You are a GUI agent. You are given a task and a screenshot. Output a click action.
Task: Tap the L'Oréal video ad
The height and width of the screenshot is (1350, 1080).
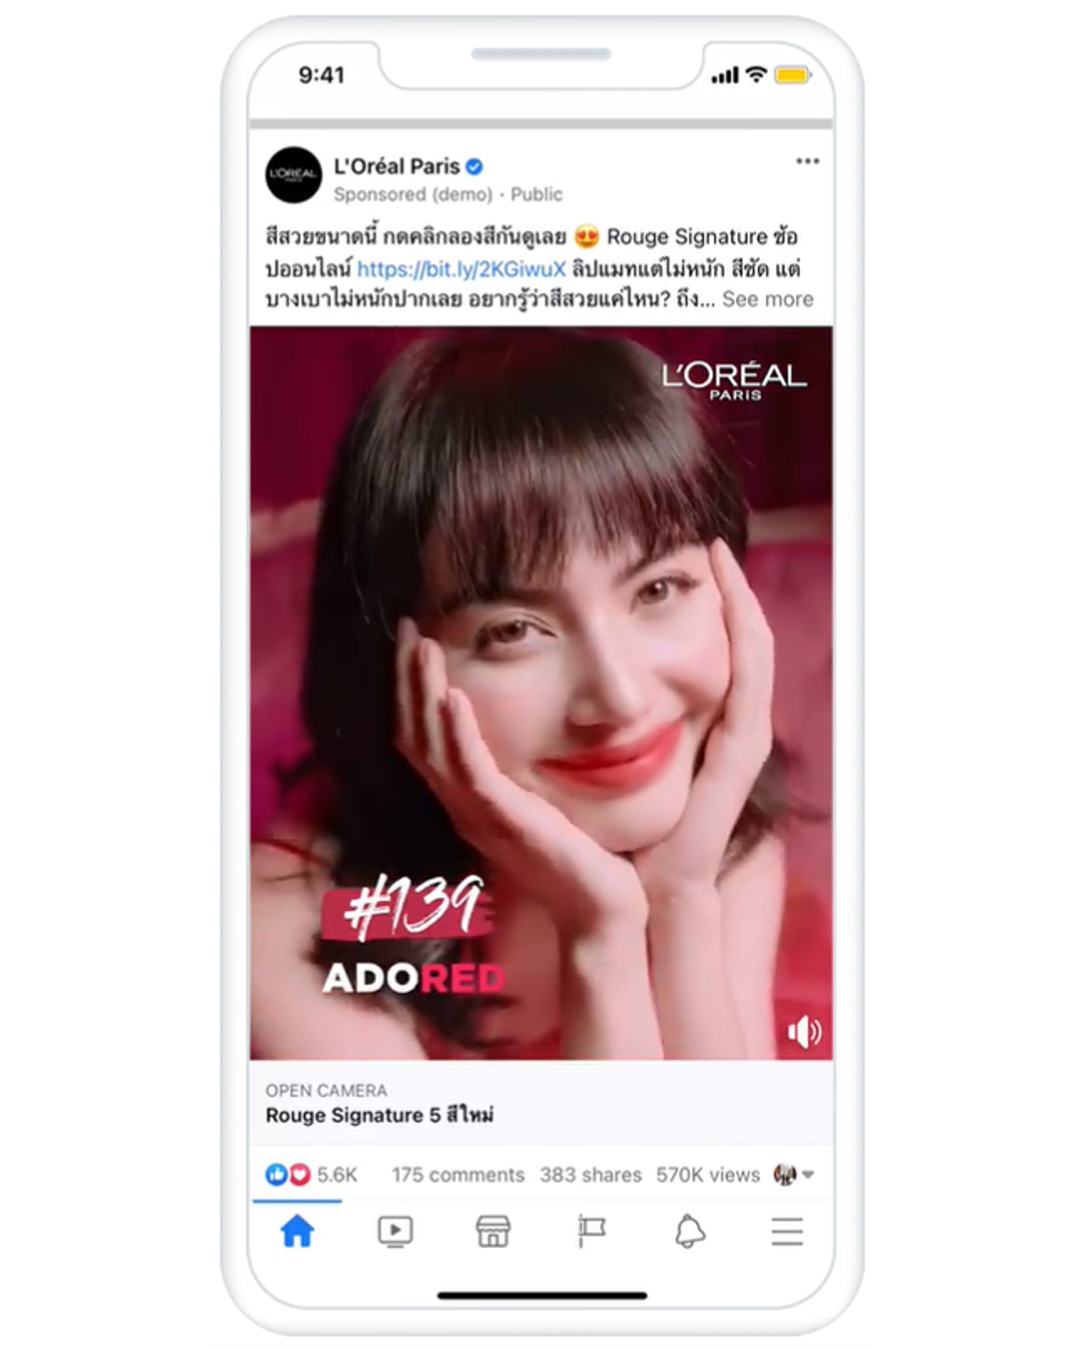point(541,693)
